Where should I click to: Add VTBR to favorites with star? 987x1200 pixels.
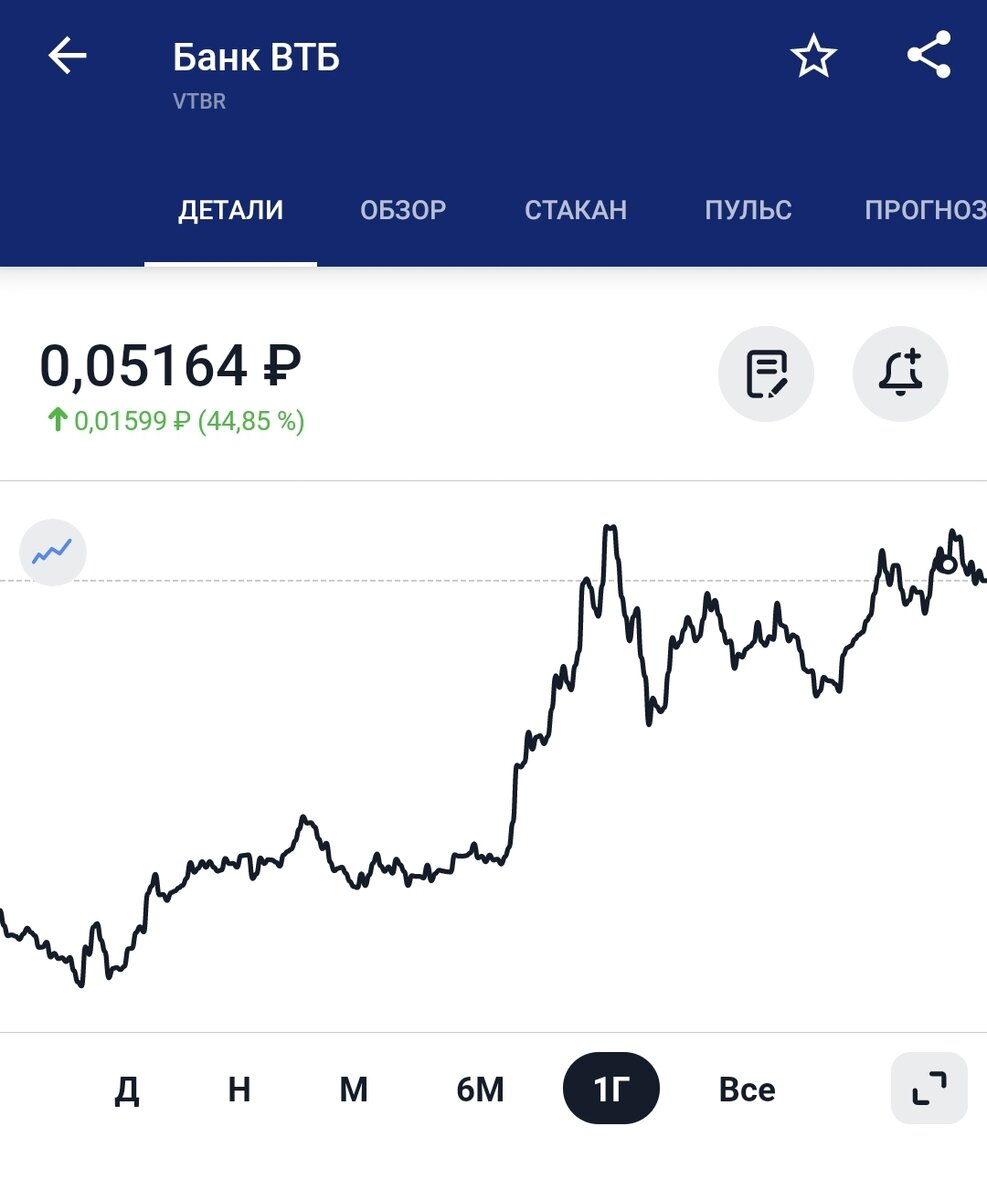pyautogui.click(x=813, y=56)
